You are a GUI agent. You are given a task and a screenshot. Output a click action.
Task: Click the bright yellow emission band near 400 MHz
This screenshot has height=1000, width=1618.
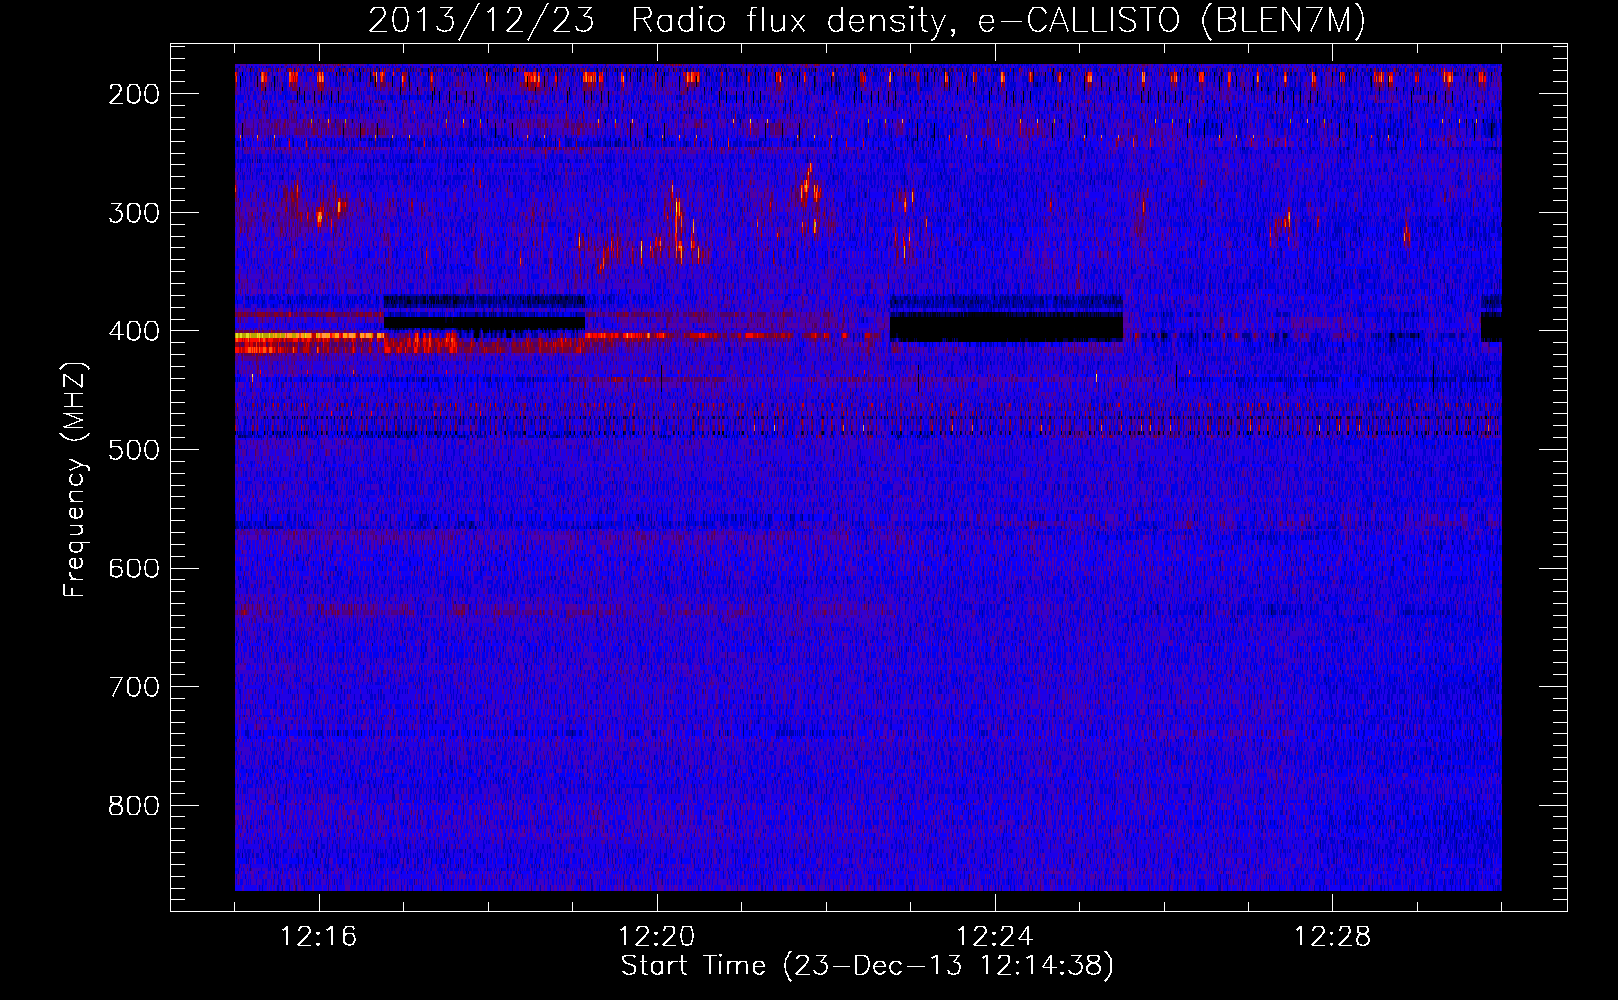pyautogui.click(x=309, y=337)
